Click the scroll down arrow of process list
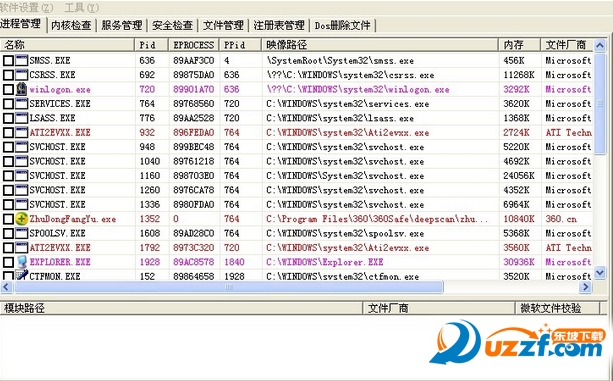 (x=600, y=272)
